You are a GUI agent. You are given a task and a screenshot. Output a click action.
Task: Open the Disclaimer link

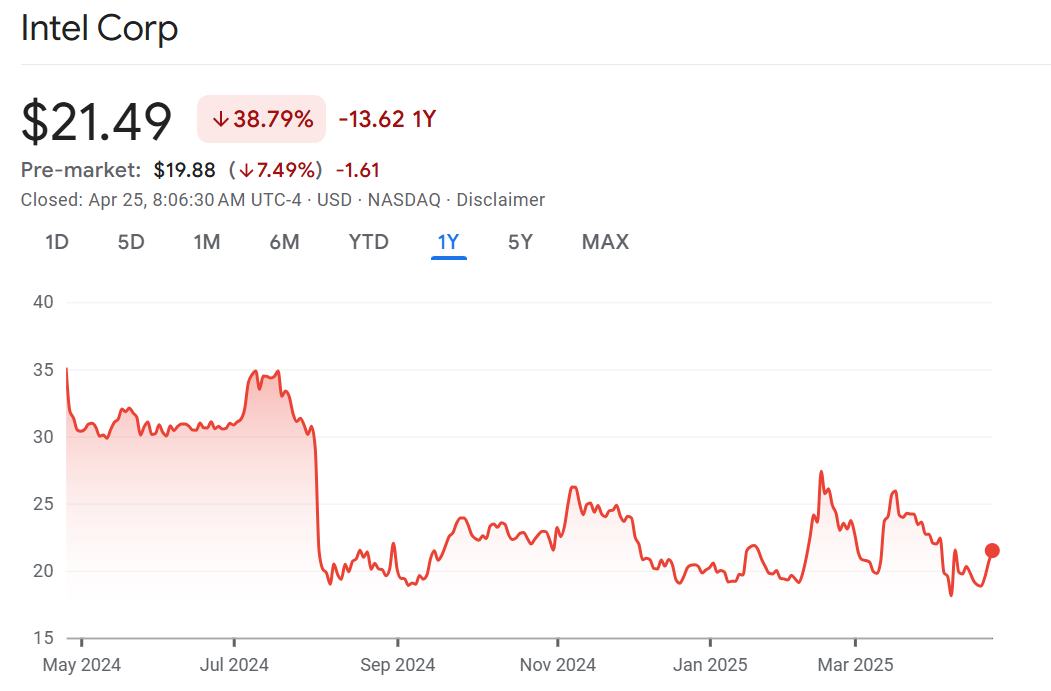[x=500, y=200]
